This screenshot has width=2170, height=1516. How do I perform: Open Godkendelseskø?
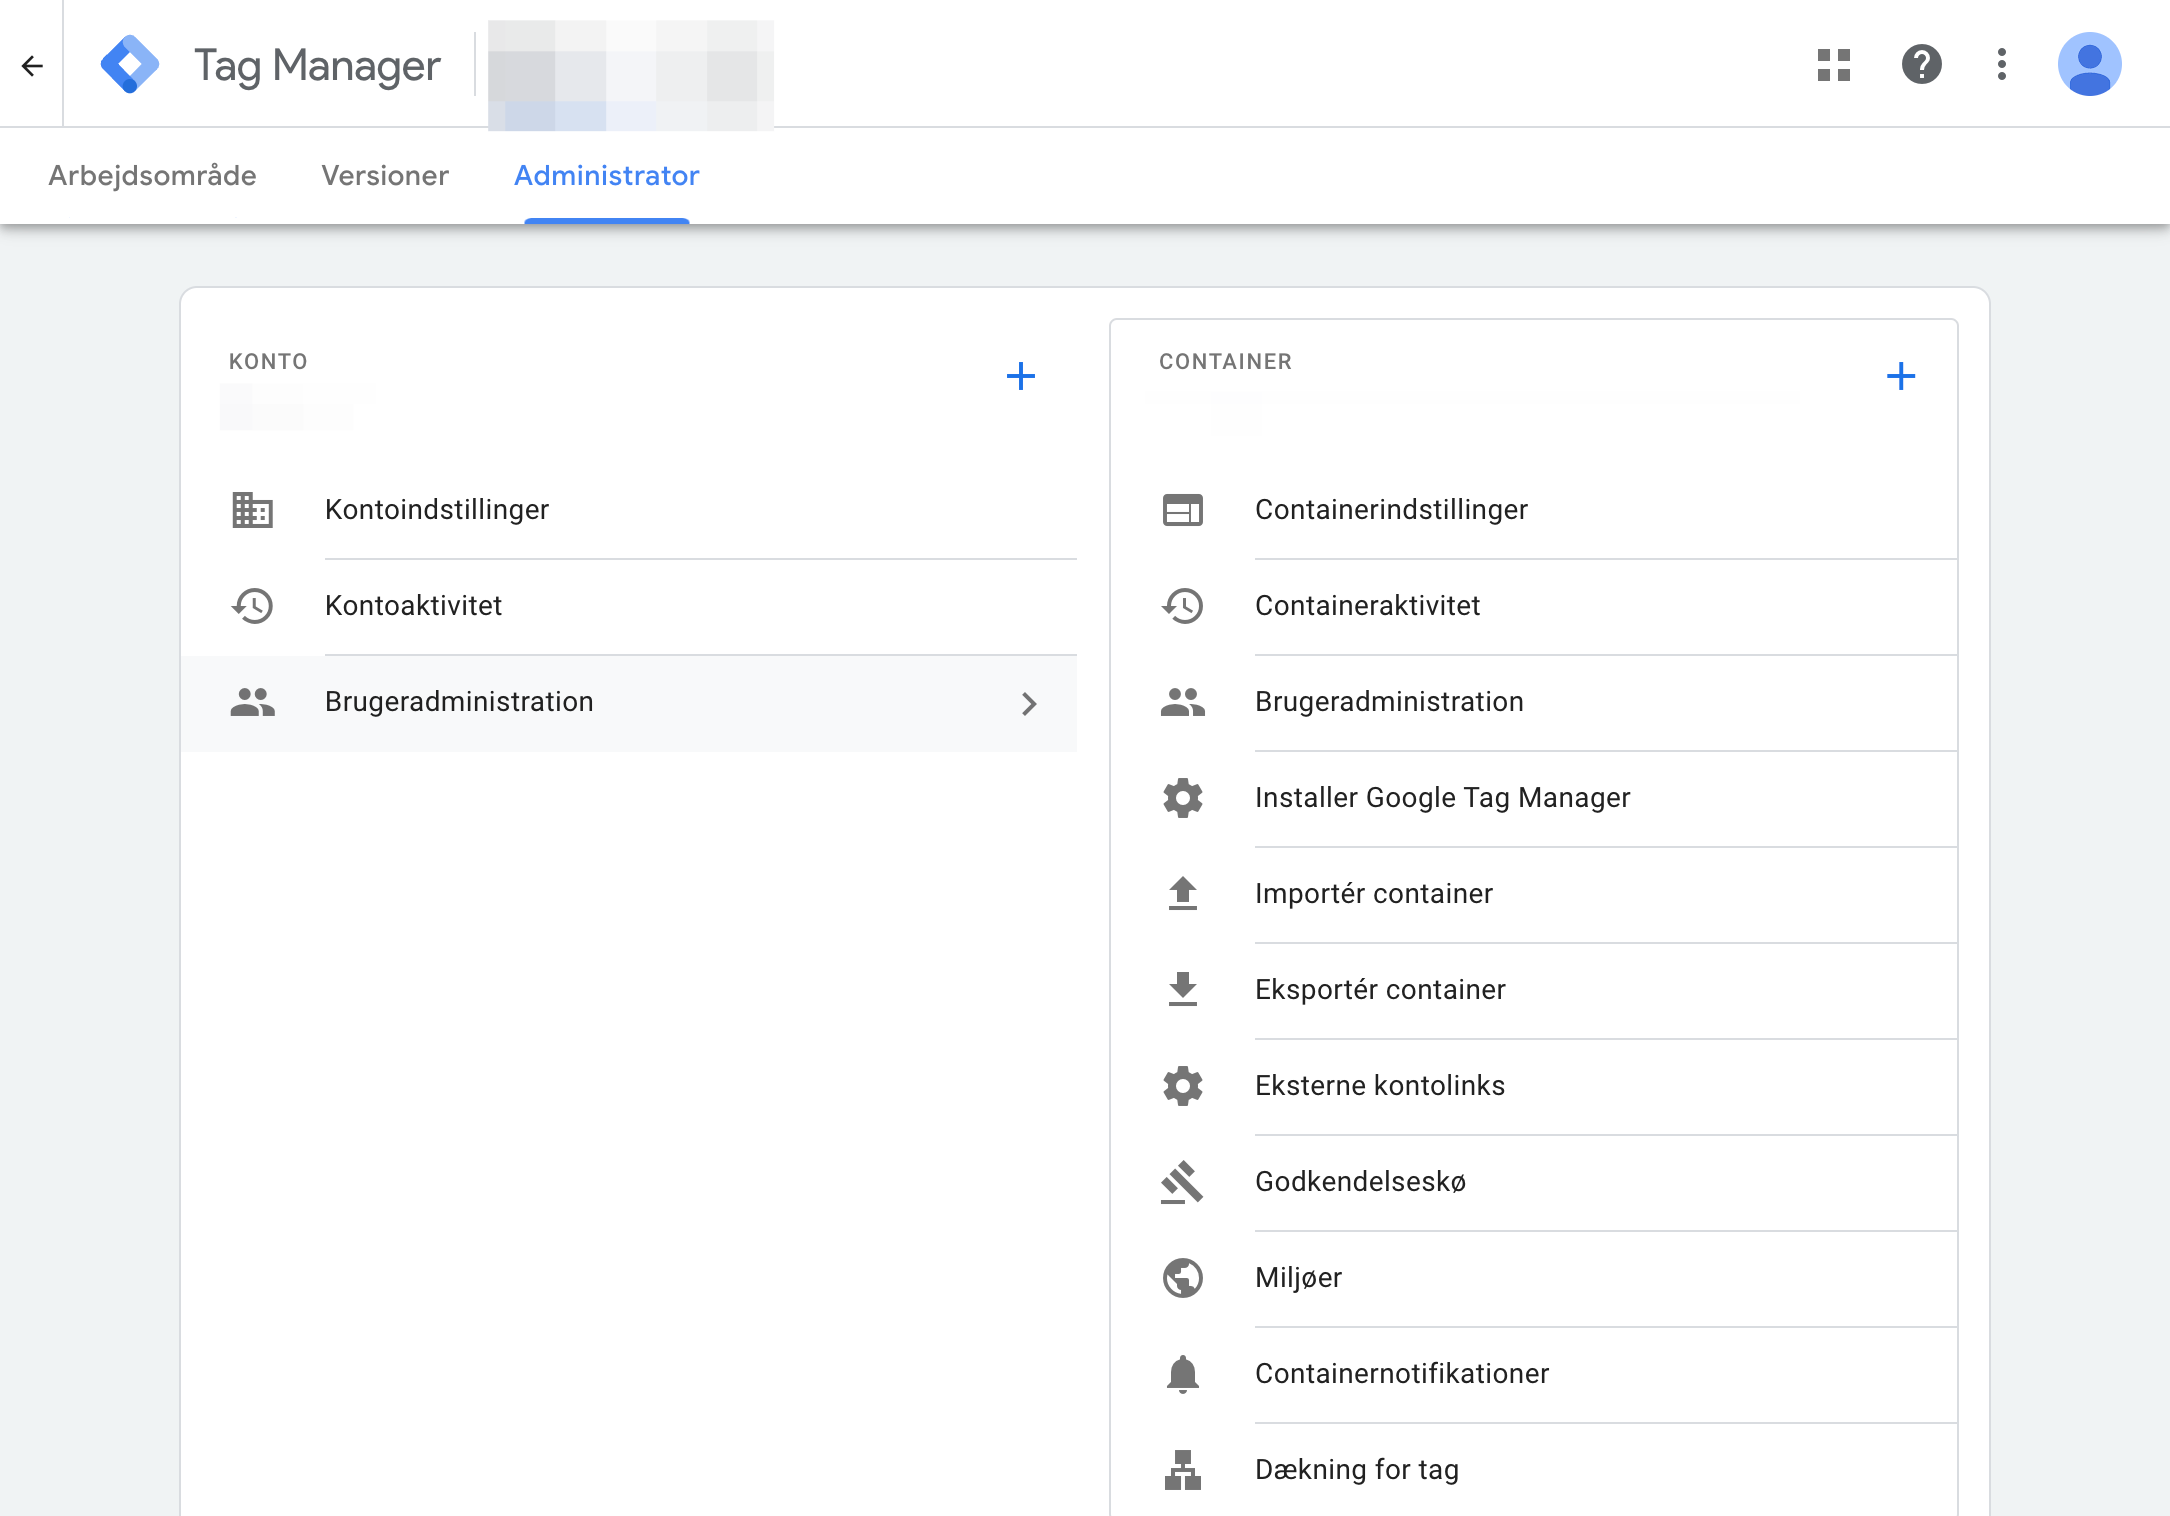pos(1534,1182)
